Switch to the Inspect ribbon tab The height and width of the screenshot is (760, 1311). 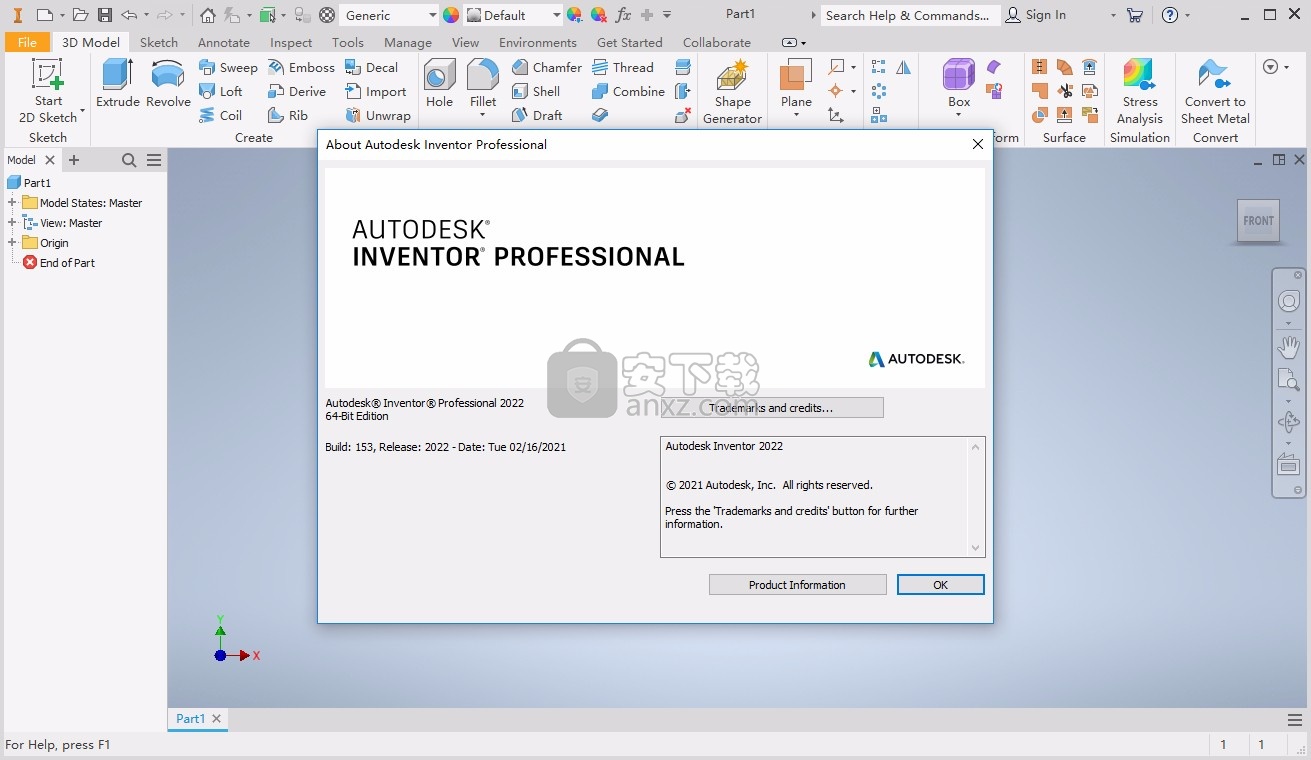[x=291, y=42]
